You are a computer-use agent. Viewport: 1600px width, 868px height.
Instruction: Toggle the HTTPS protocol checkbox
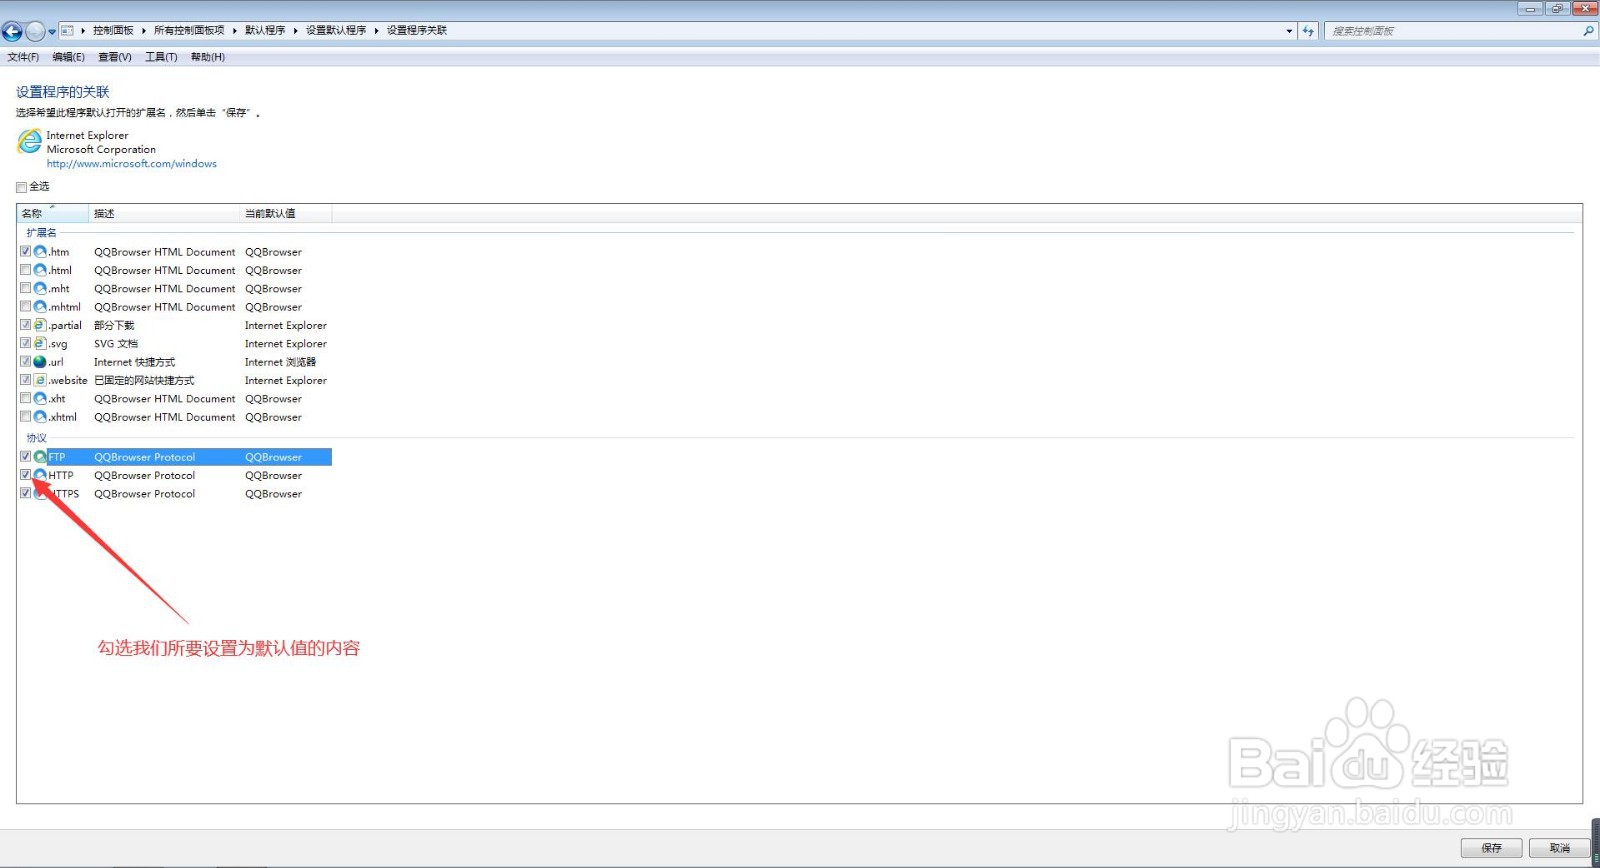point(25,493)
